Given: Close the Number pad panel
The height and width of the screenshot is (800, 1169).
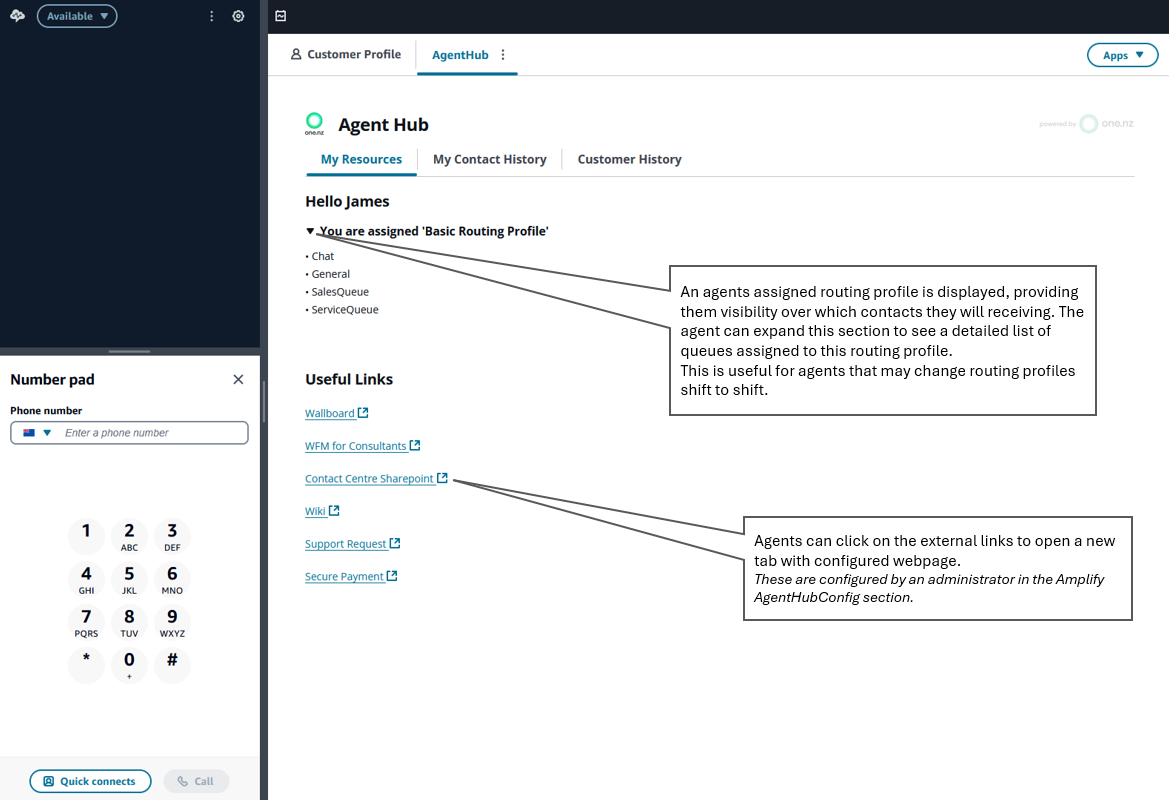Looking at the screenshot, I should pyautogui.click(x=238, y=379).
